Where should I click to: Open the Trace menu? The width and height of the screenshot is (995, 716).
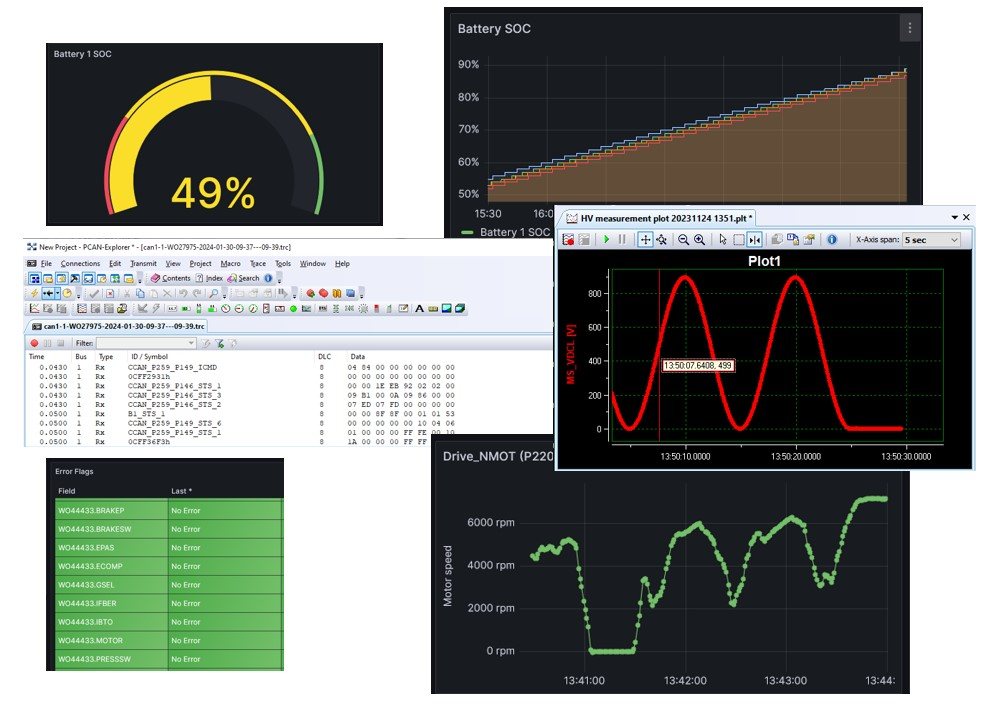[x=258, y=263]
